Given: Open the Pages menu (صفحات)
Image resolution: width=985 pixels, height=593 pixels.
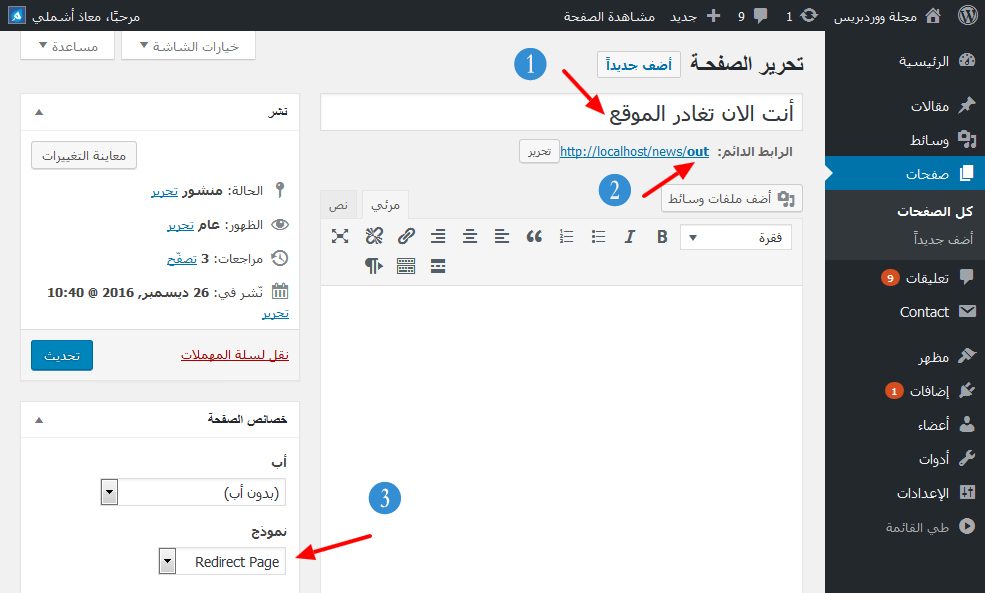Looking at the screenshot, I should tap(905, 173).
